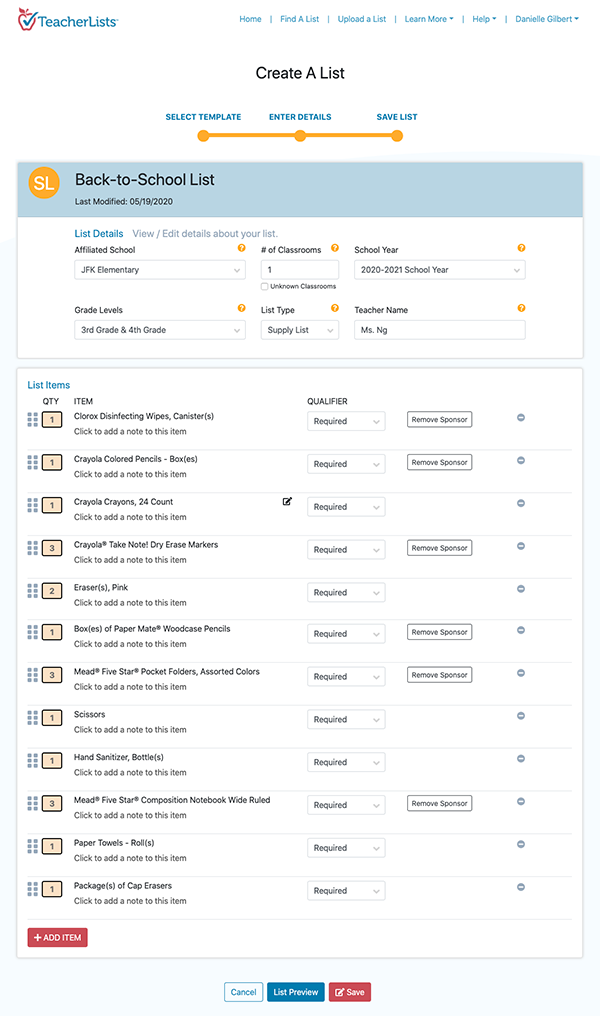Click the List Preview button
Screen dimensions: 600x1016
click(295, 992)
